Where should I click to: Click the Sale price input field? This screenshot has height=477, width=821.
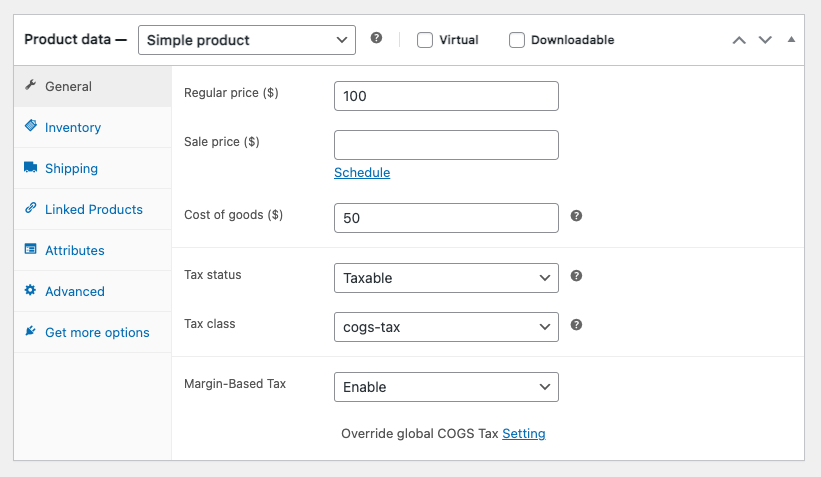tap(446, 145)
